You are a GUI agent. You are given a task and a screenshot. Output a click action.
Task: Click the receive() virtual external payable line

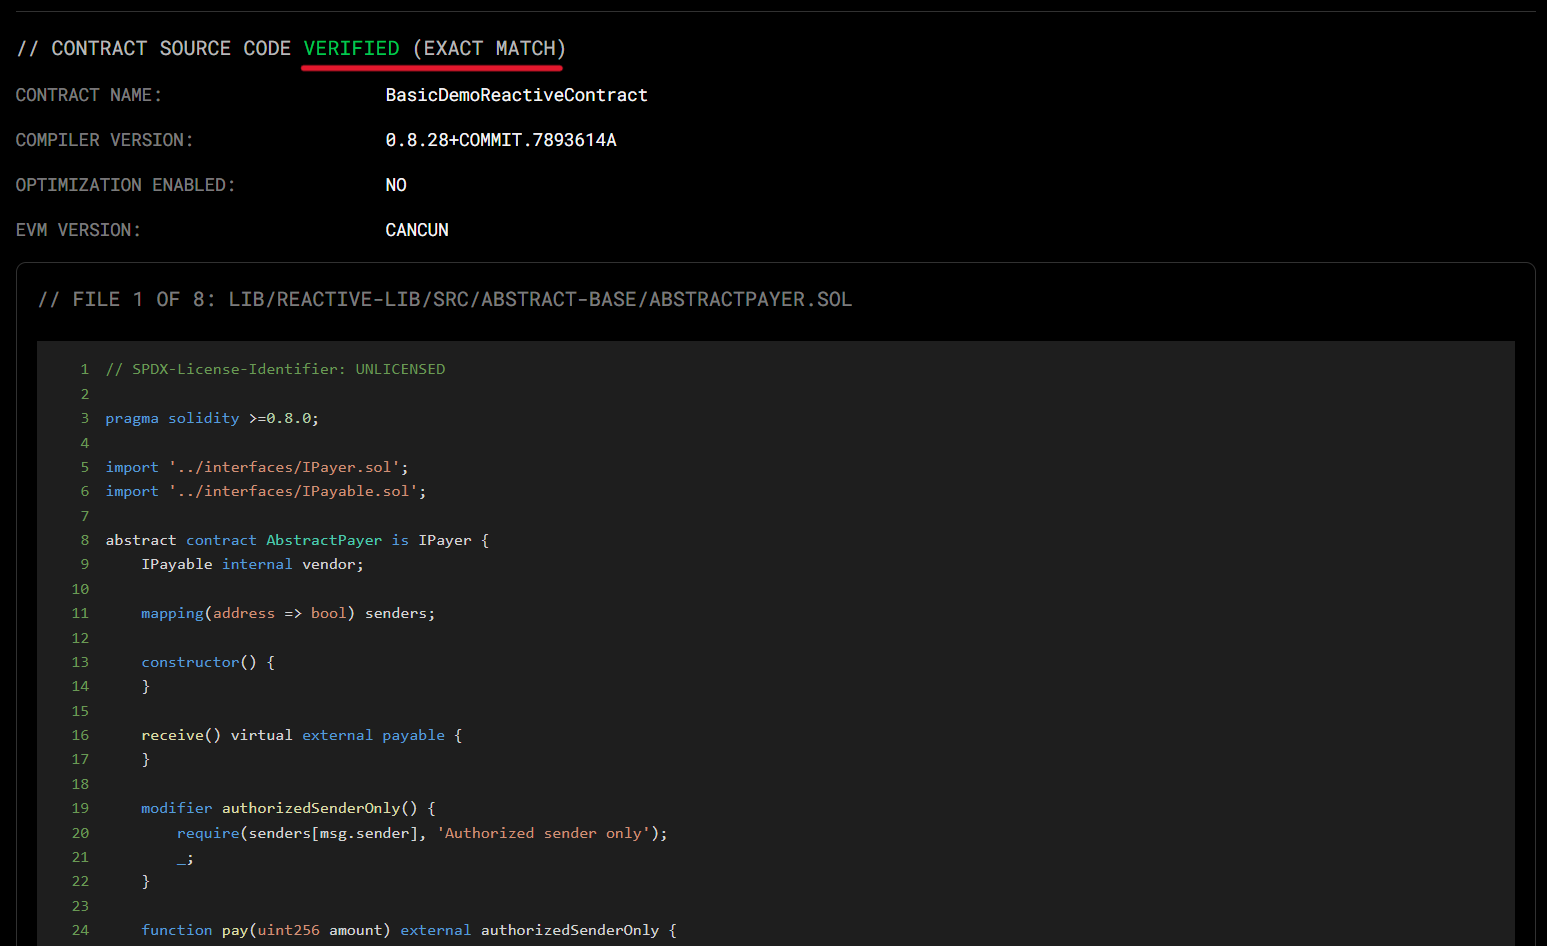click(301, 735)
